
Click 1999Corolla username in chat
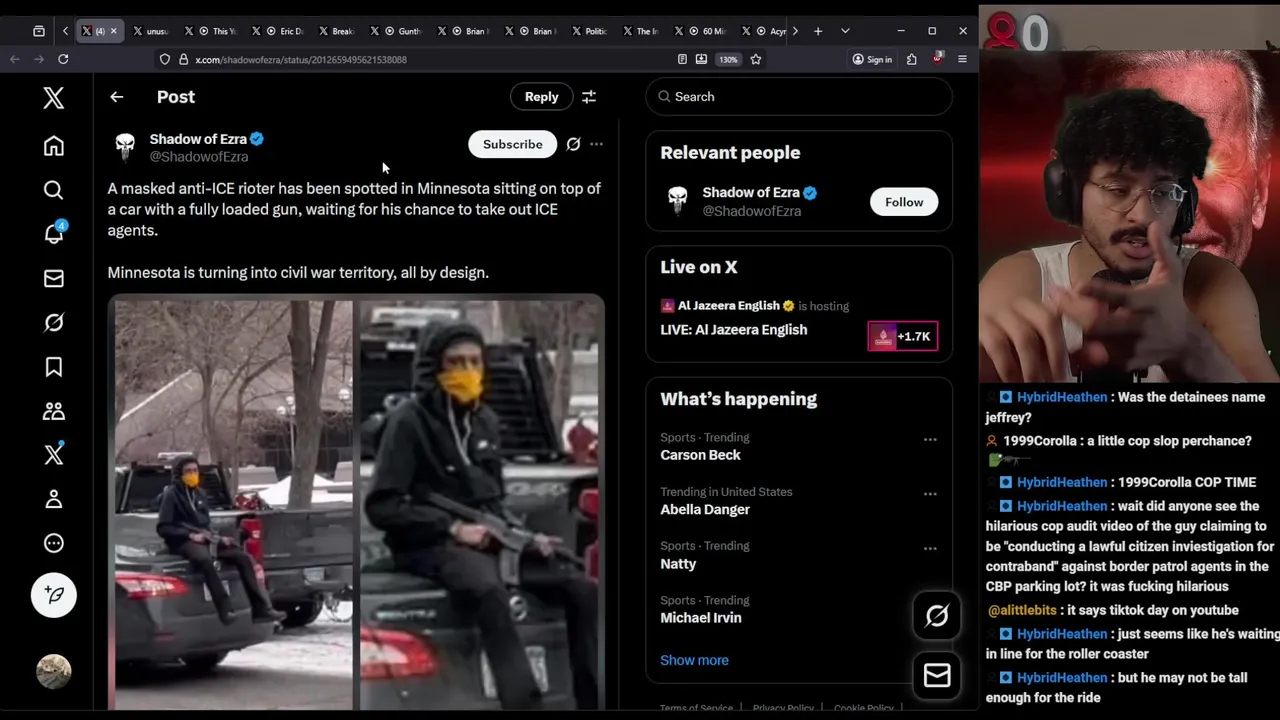click(1040, 441)
